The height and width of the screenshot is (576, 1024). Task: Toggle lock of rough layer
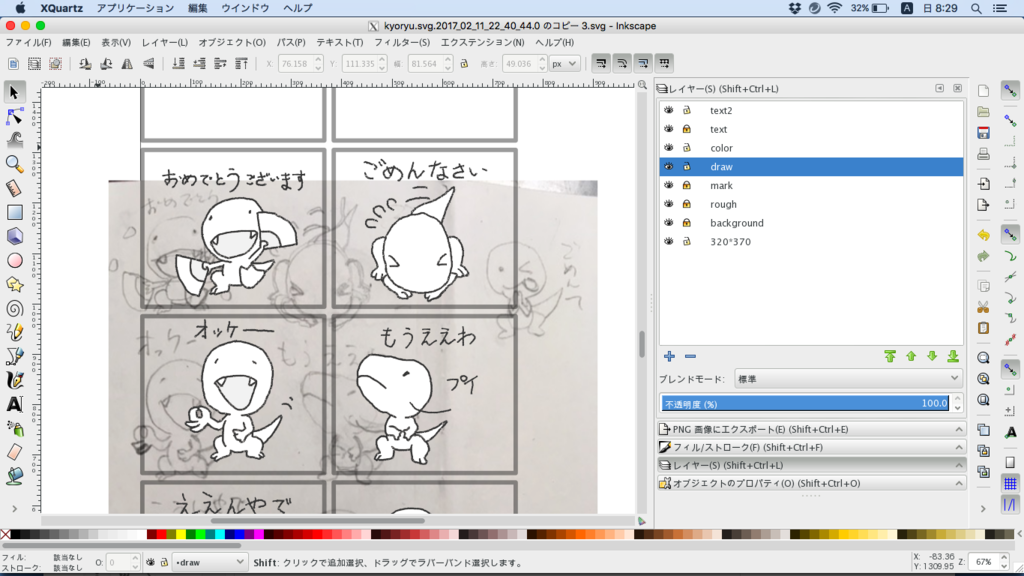686,204
